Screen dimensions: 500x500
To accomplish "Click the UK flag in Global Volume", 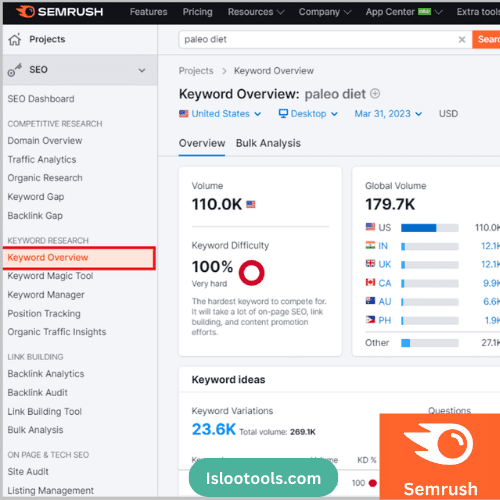I will [x=370, y=264].
